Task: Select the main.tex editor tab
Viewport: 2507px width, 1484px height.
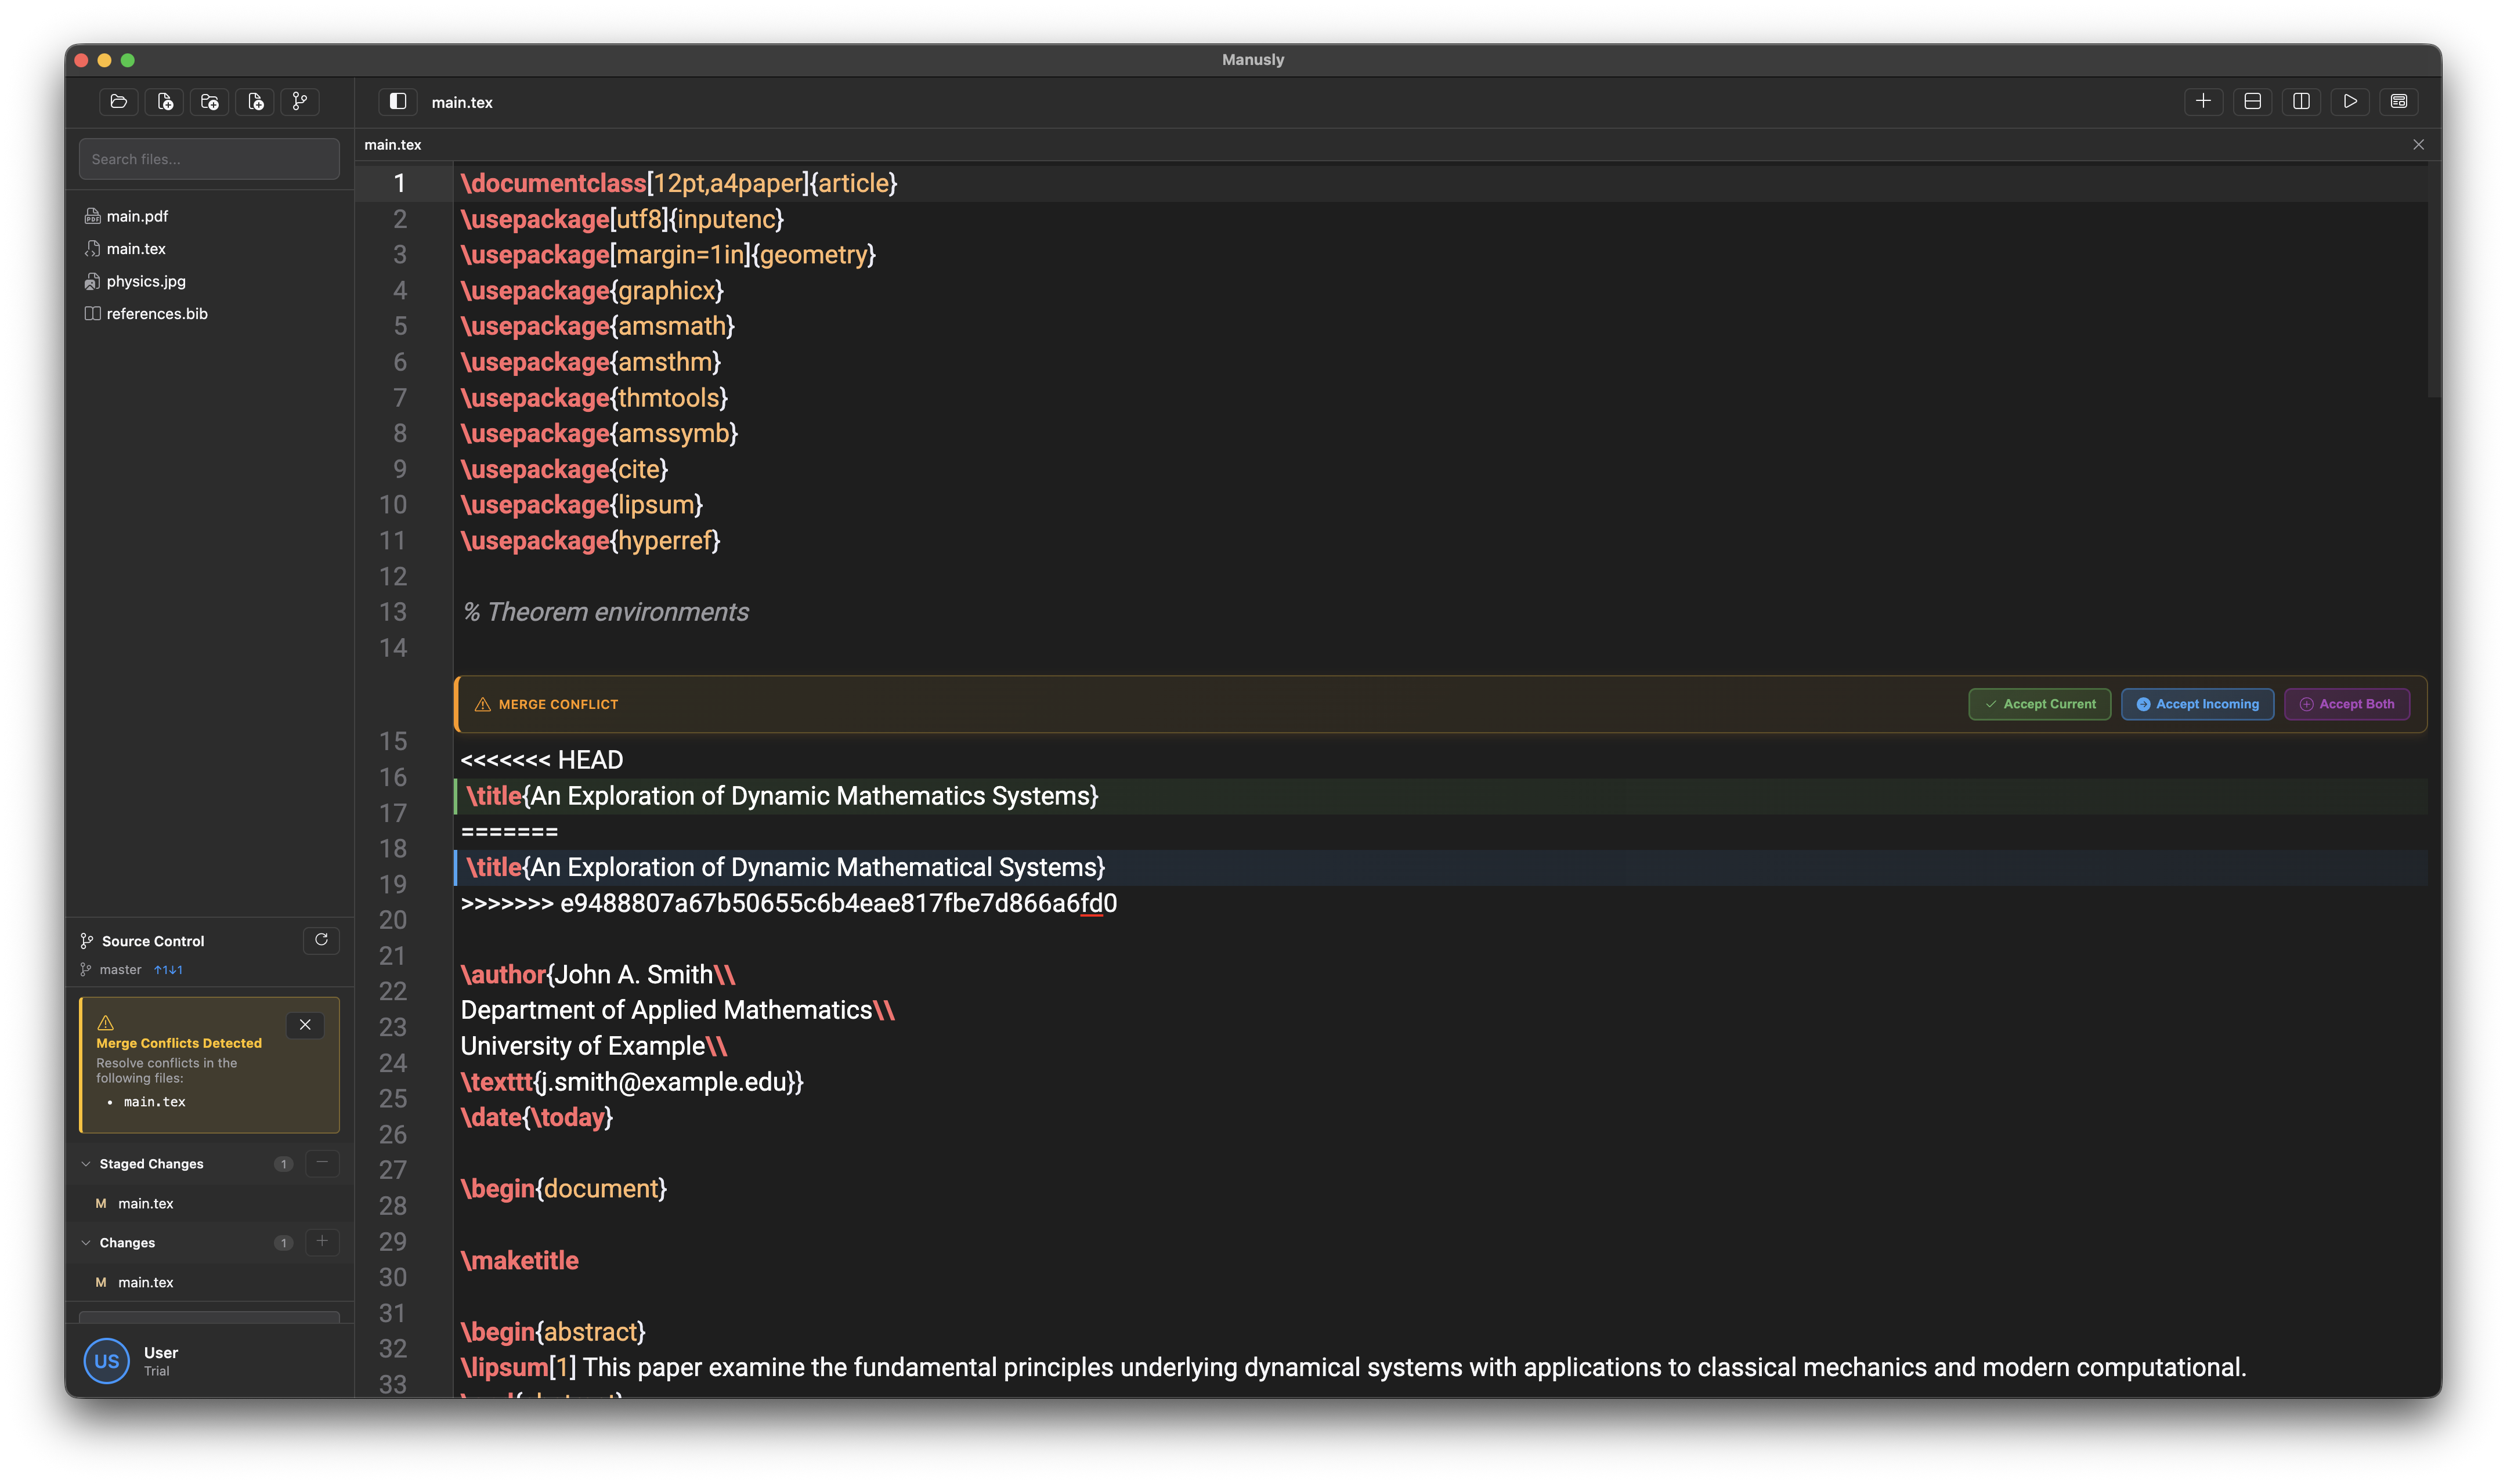Action: point(392,144)
